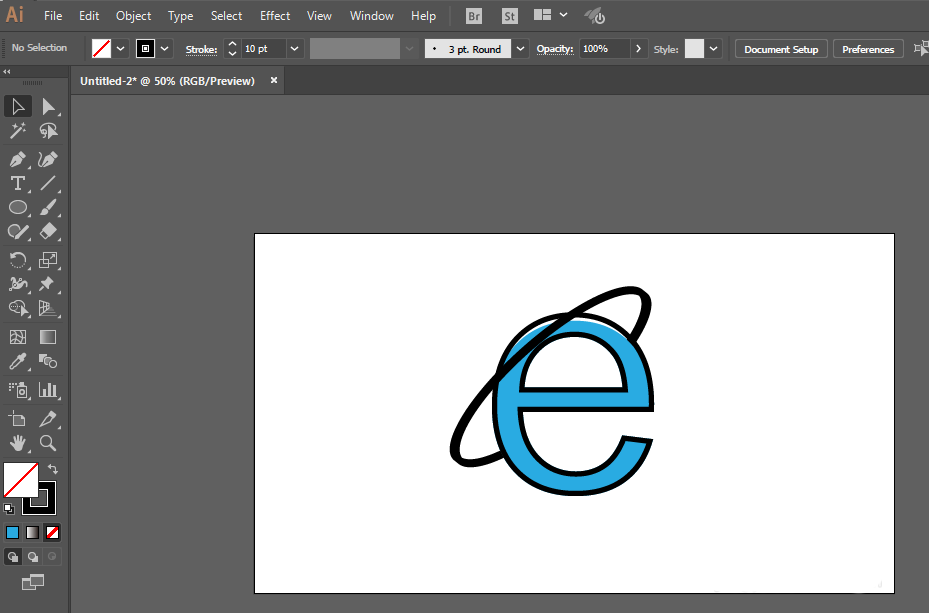929x613 pixels.
Task: Open the Object menu
Action: [133, 16]
